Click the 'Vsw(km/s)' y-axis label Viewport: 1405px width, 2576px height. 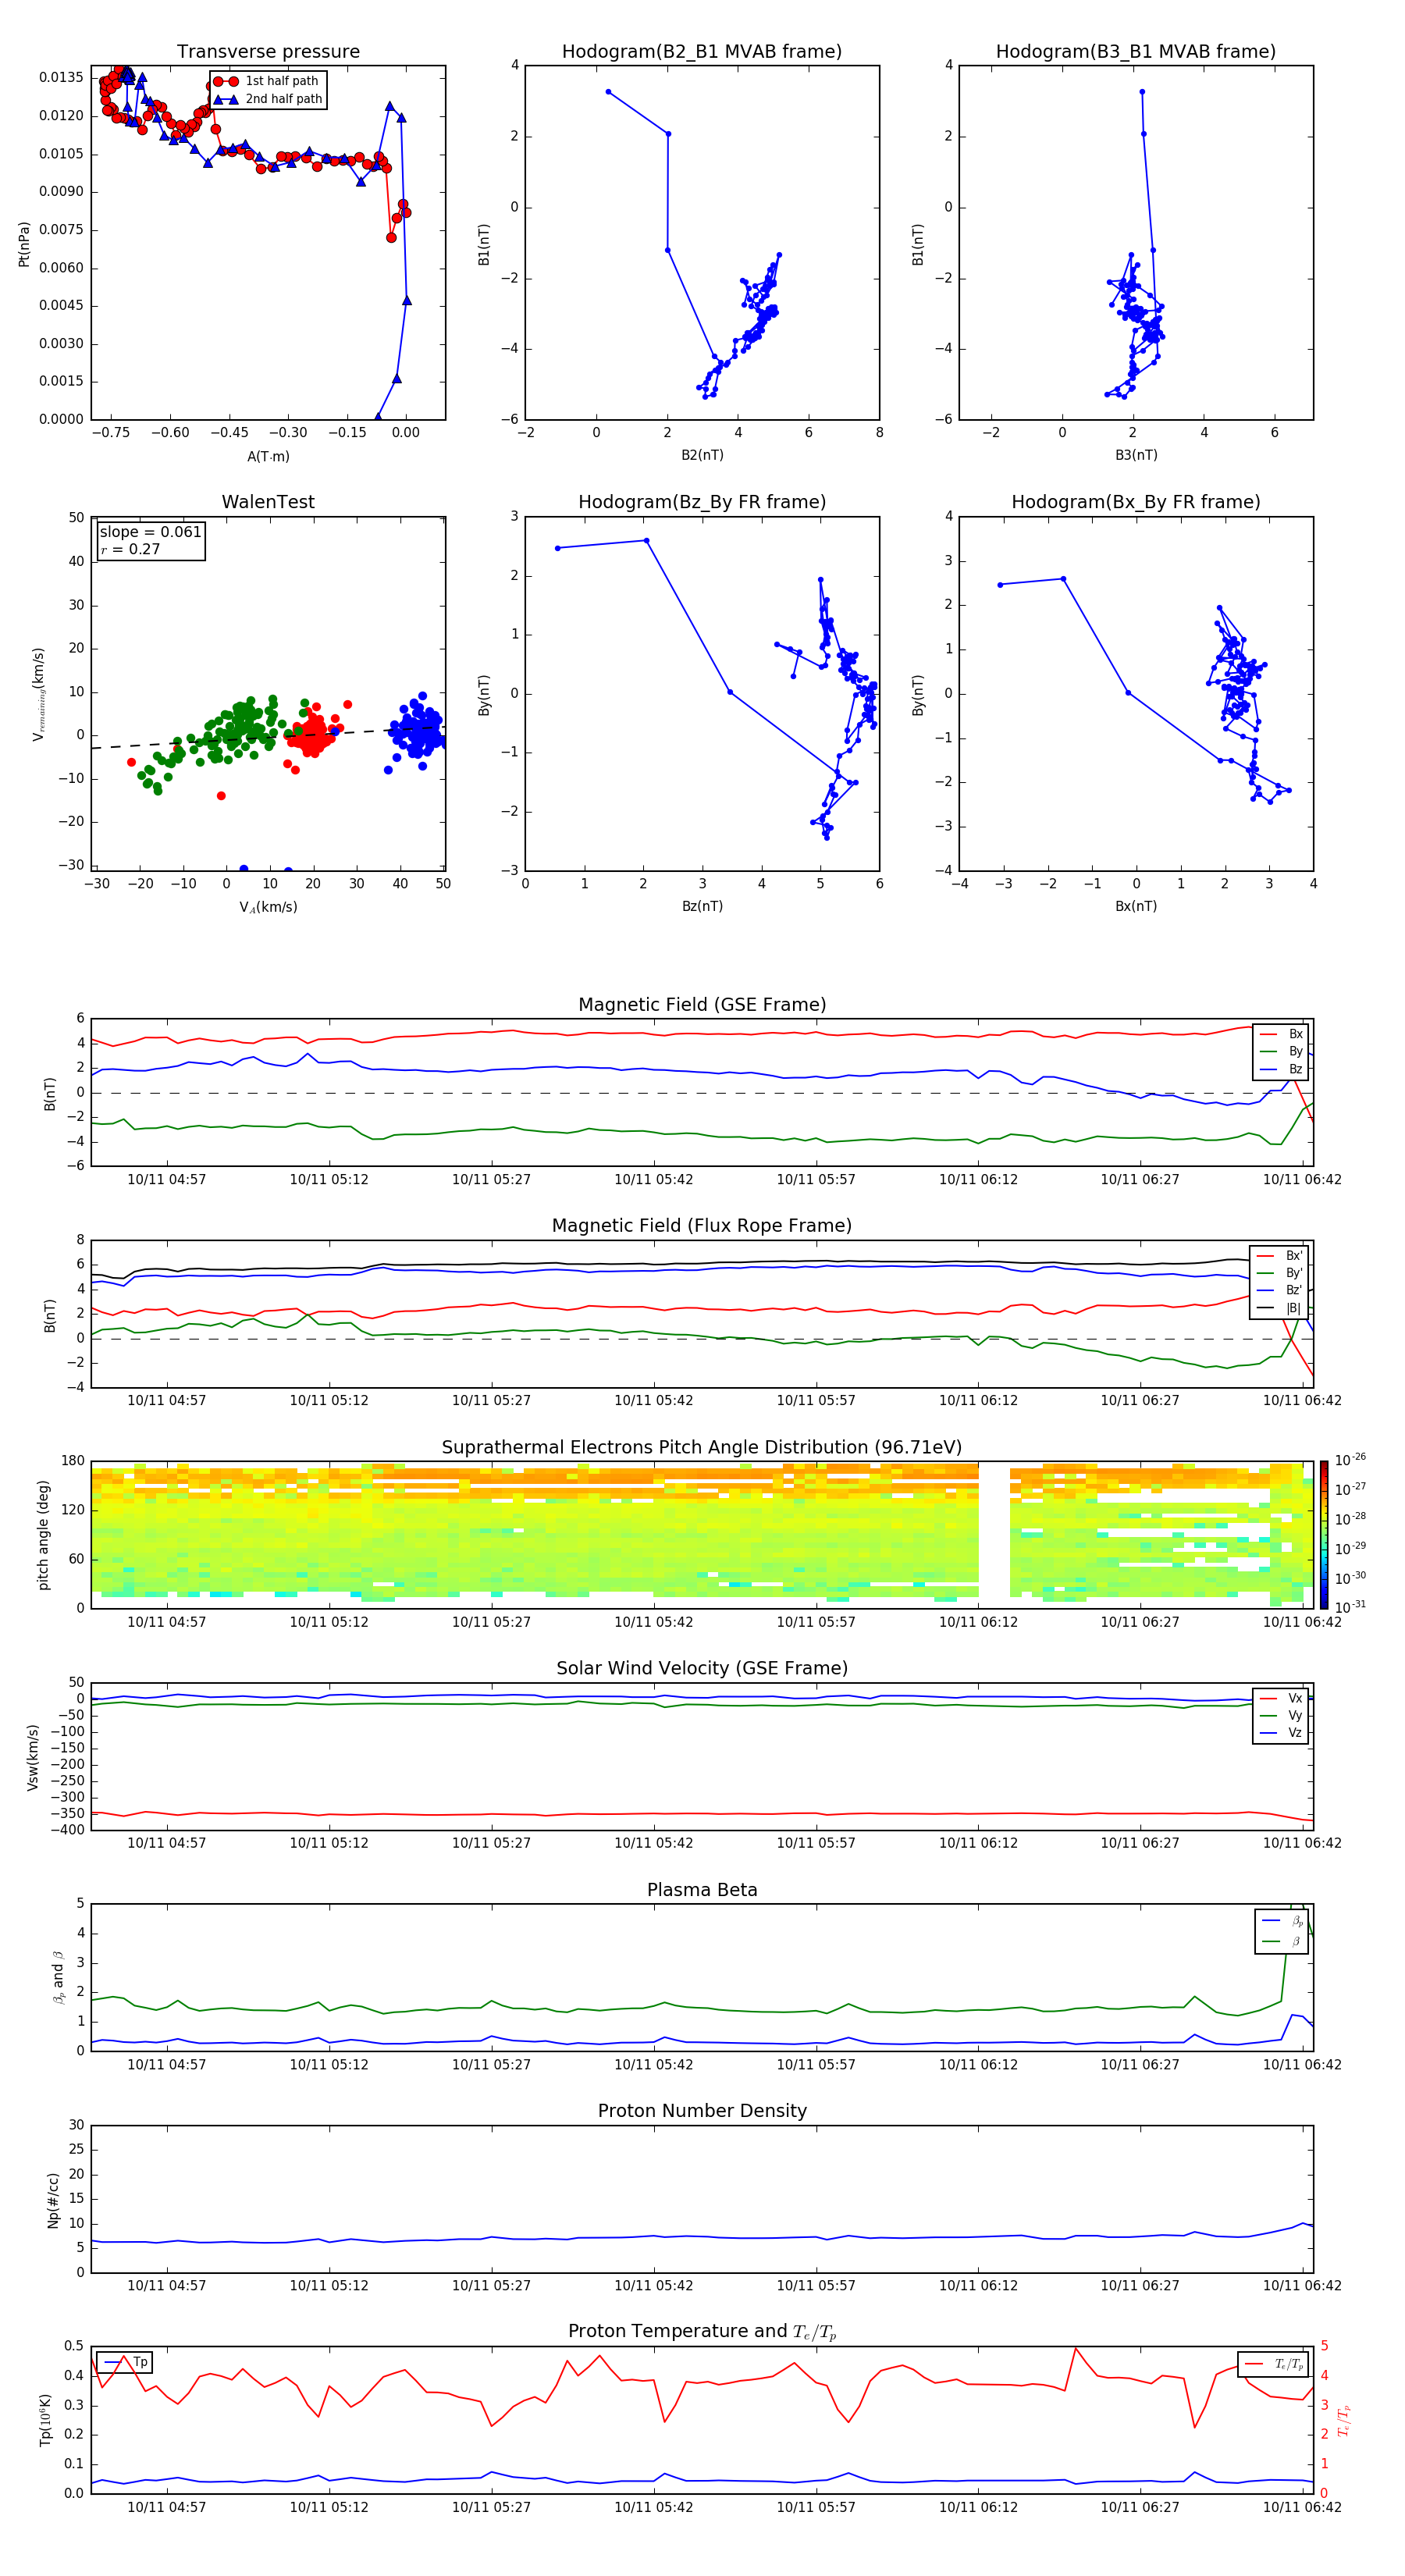(x=33, y=1757)
